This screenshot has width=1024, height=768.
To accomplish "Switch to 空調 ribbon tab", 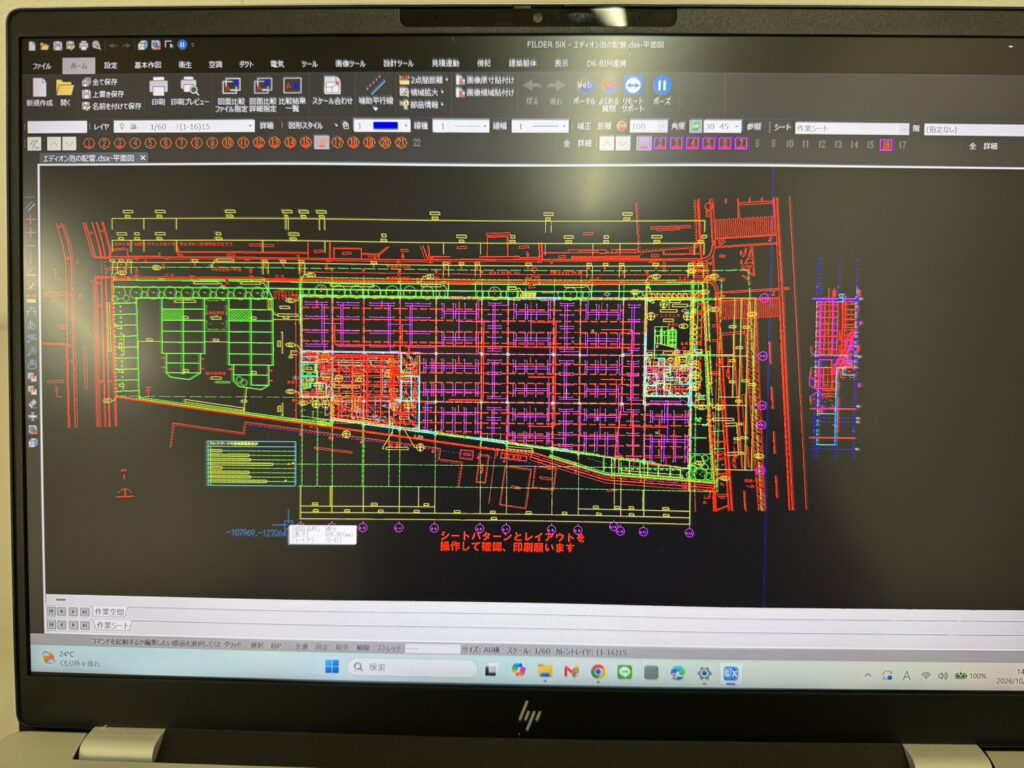I will coord(215,65).
